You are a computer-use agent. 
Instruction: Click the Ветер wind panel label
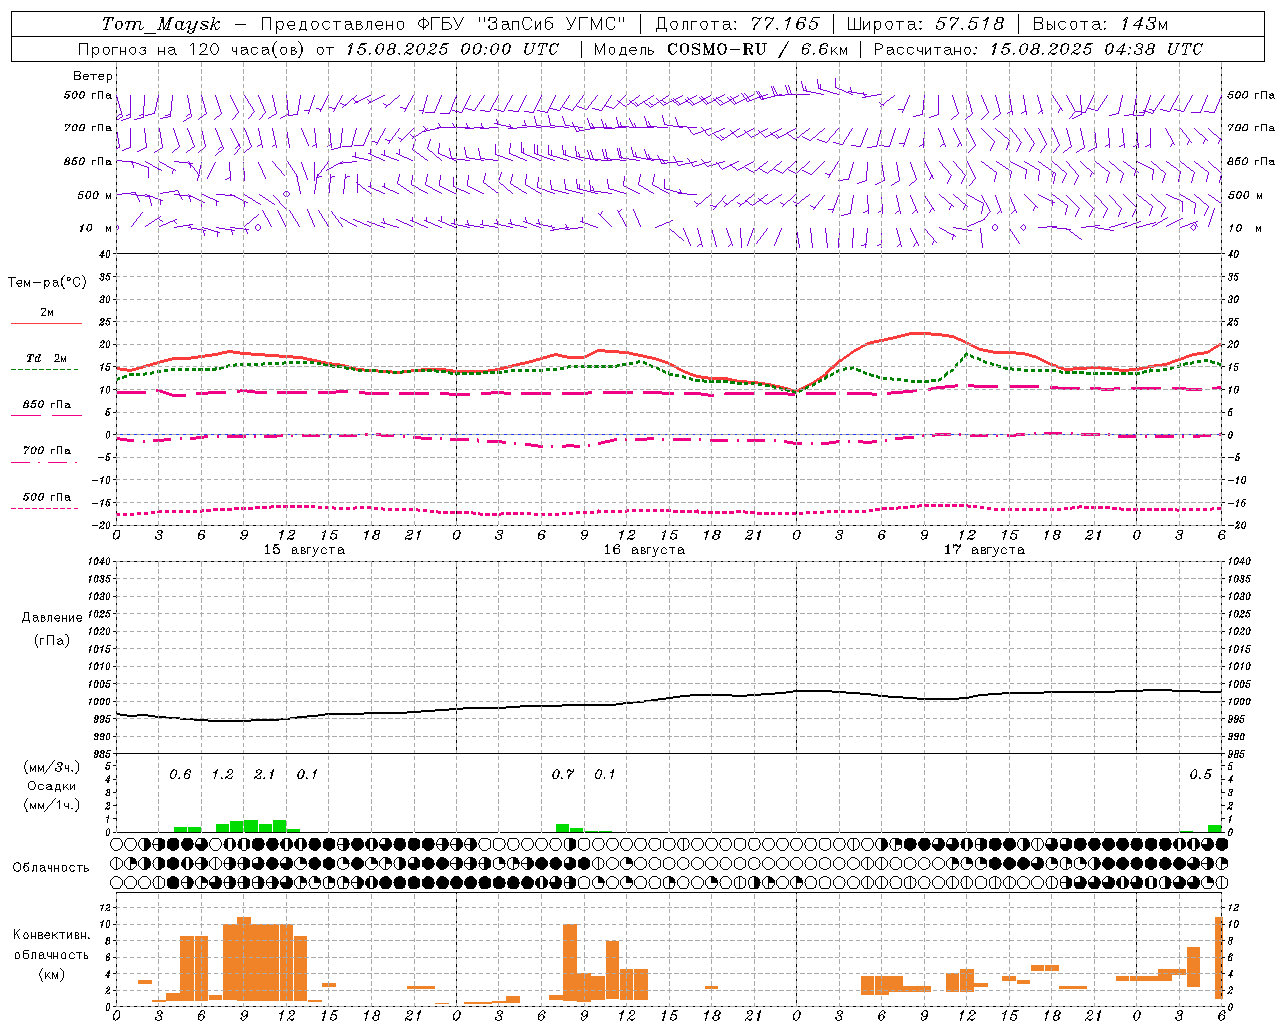click(93, 76)
